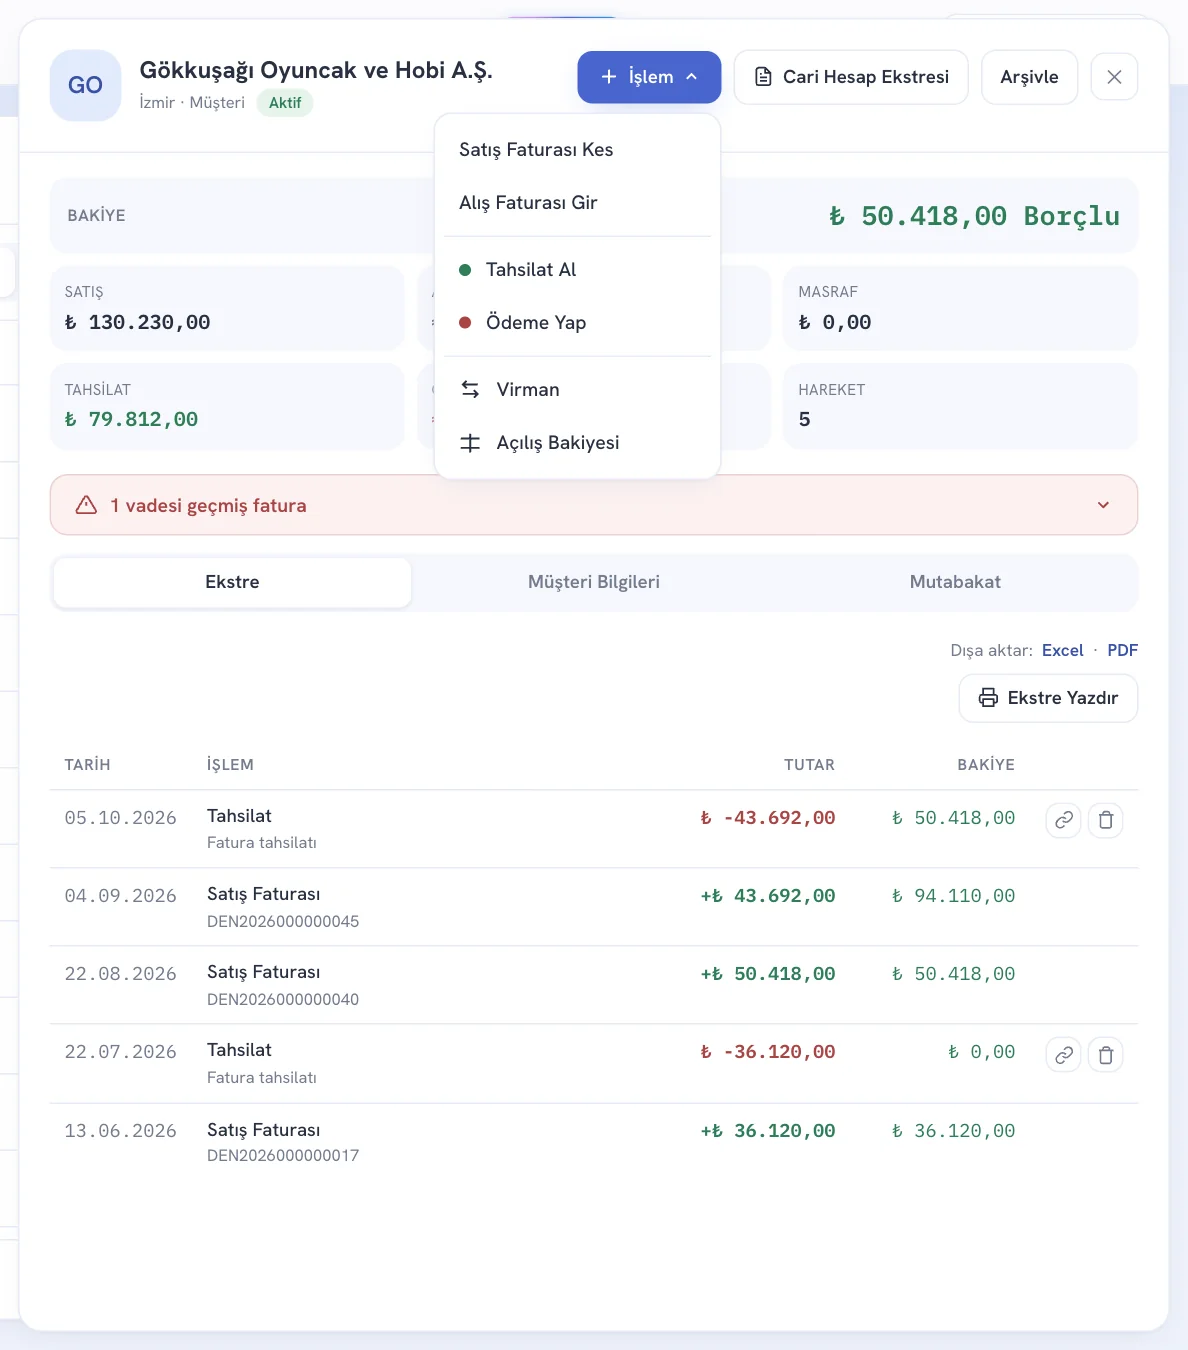1188x1350 pixels.
Task: Click the date 13.06.2026
Action: 120,1131
